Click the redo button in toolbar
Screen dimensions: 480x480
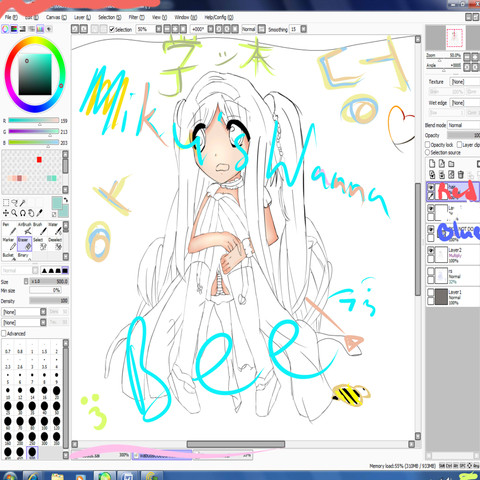tap(84, 29)
